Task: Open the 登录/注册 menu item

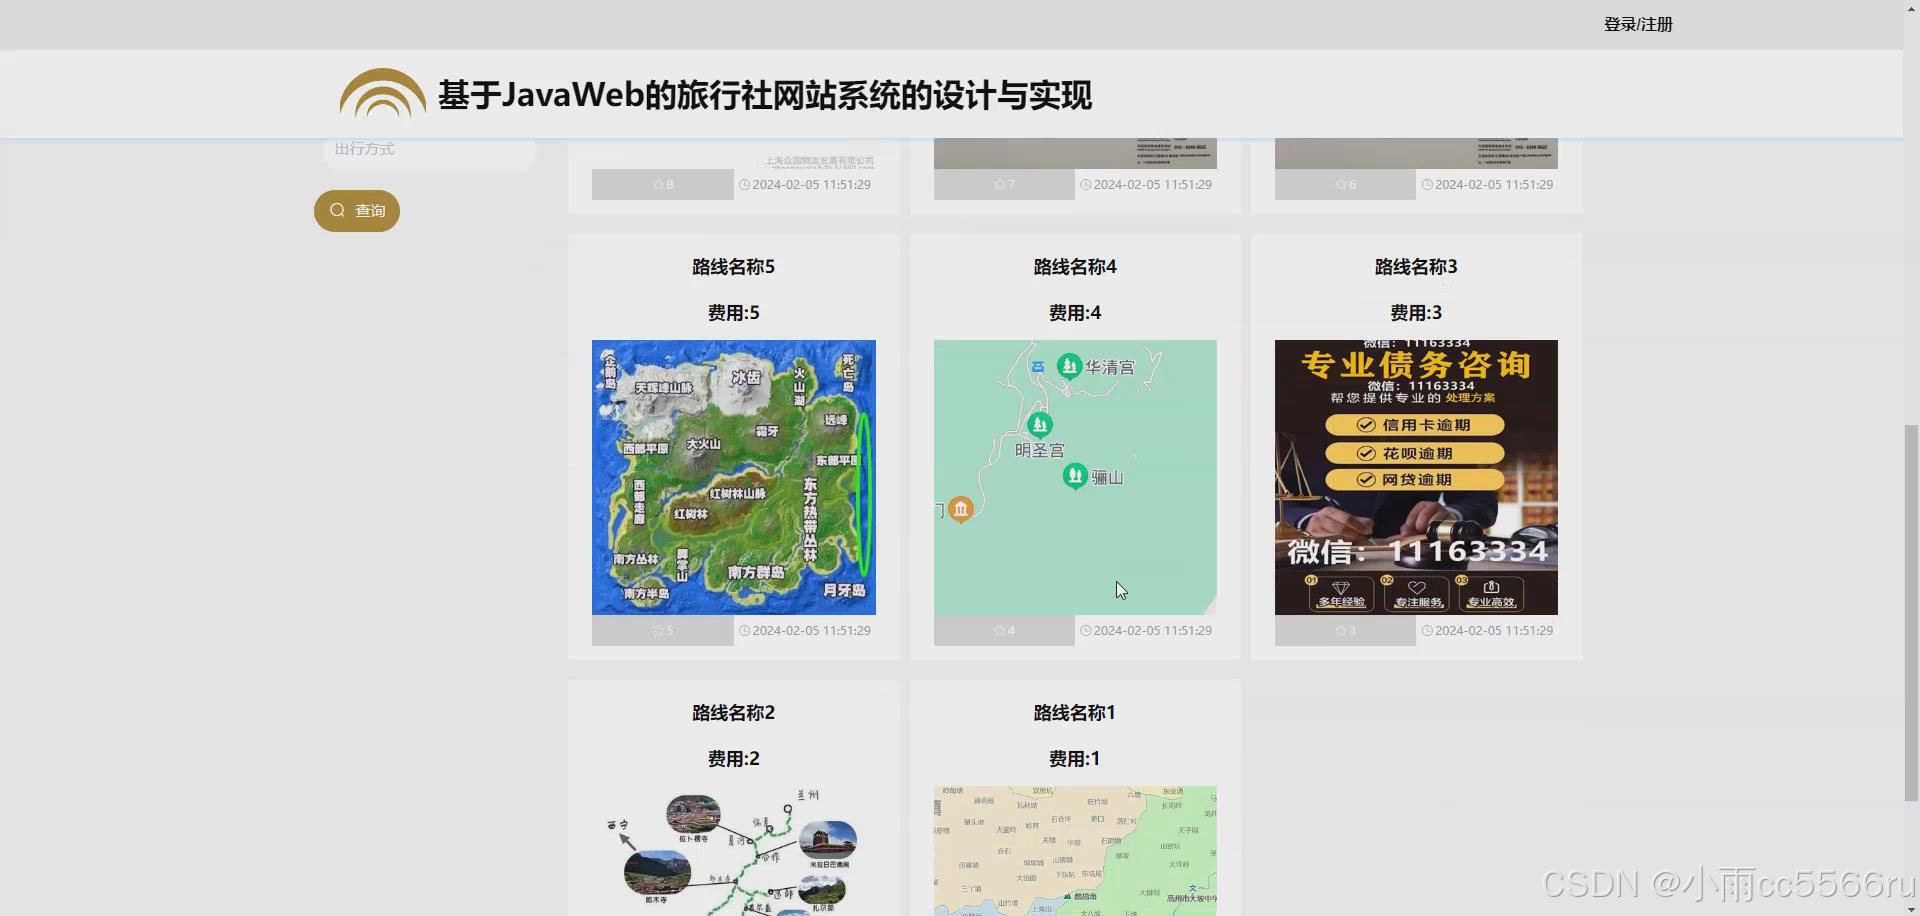Action: [x=1638, y=24]
